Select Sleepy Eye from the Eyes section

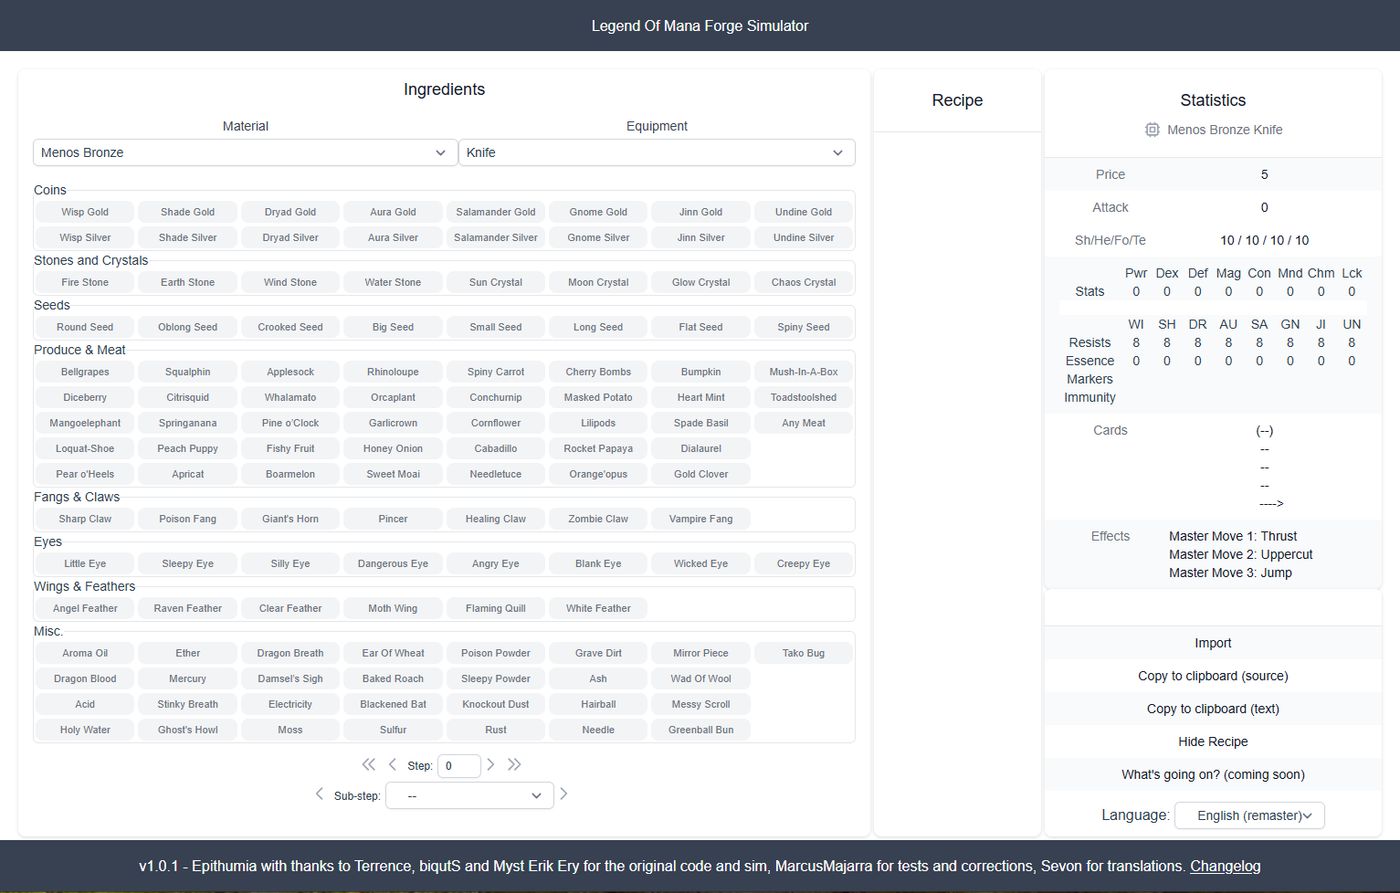coord(187,563)
